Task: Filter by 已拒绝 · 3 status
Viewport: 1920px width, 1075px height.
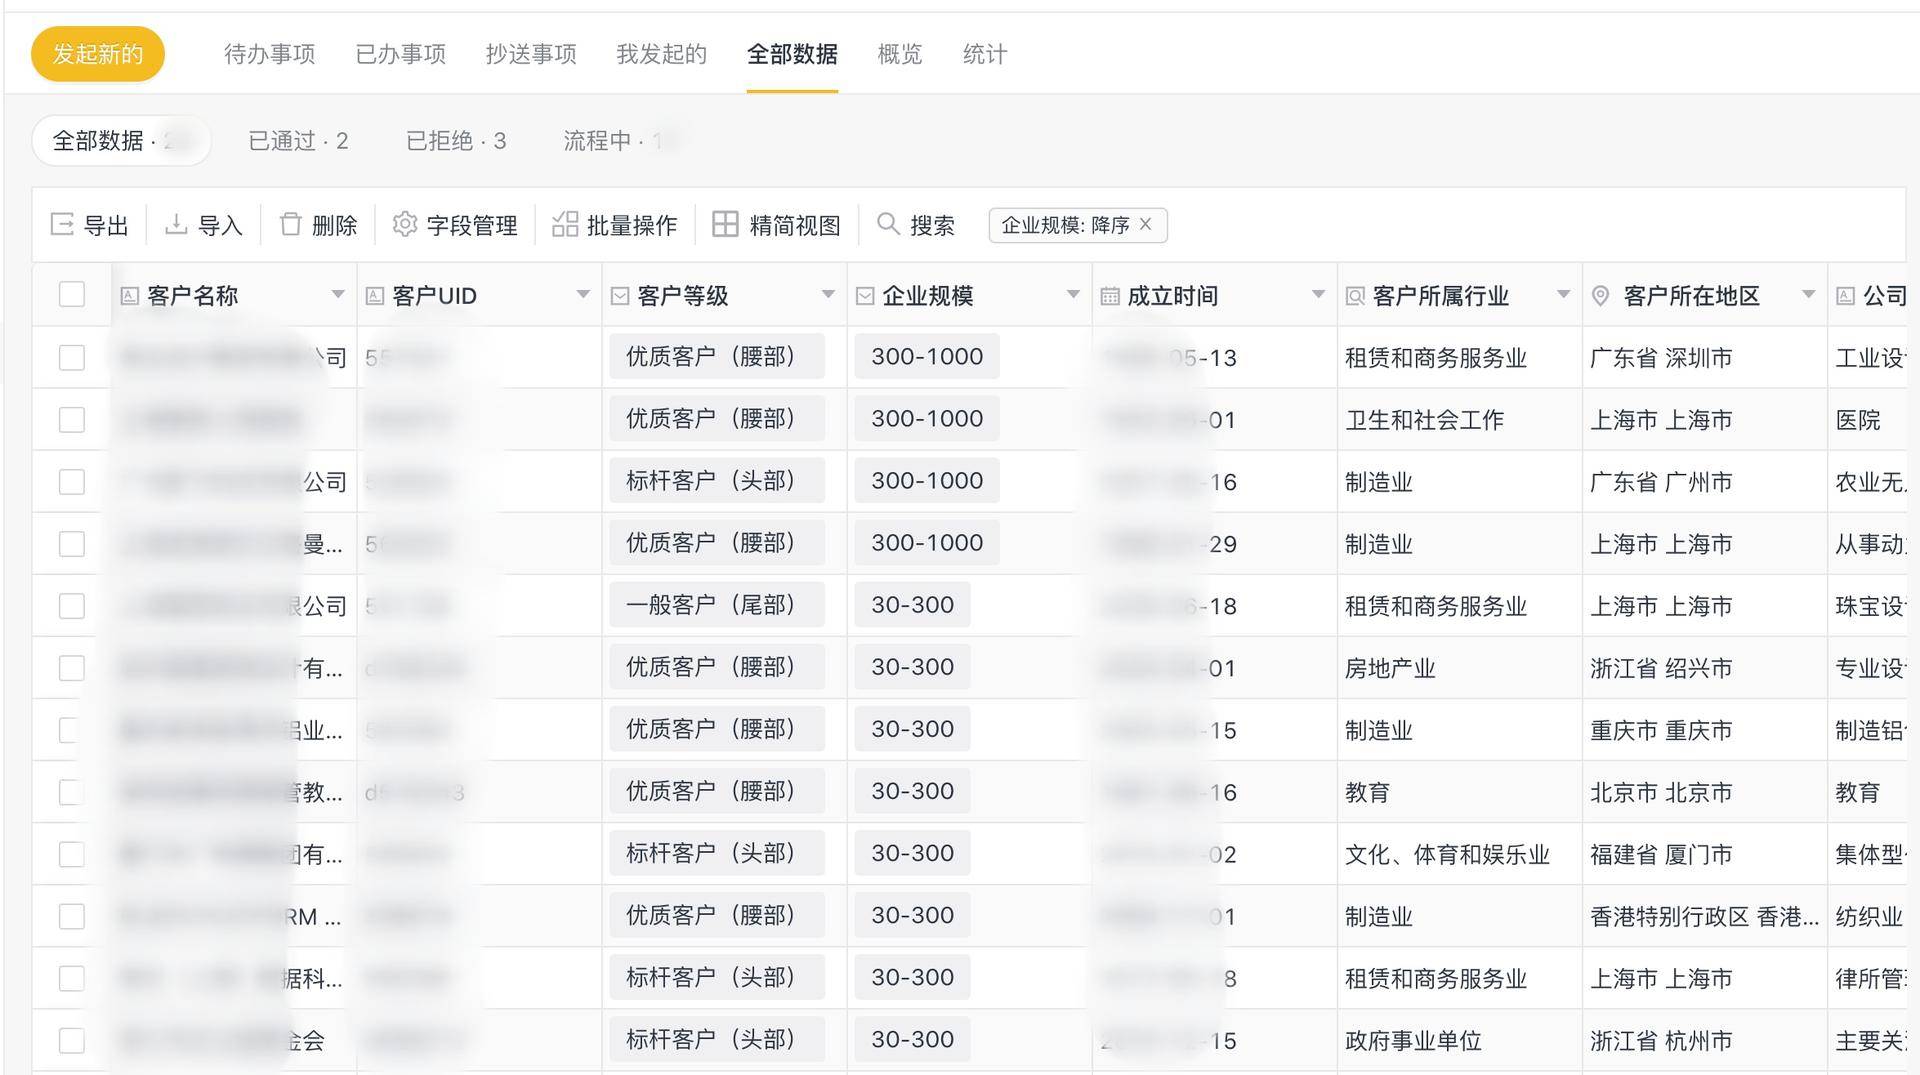Action: click(456, 141)
